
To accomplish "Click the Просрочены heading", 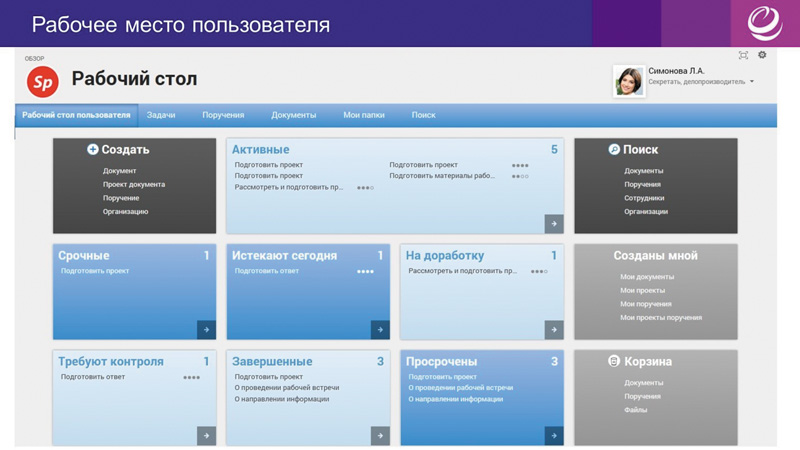I will [x=441, y=362].
